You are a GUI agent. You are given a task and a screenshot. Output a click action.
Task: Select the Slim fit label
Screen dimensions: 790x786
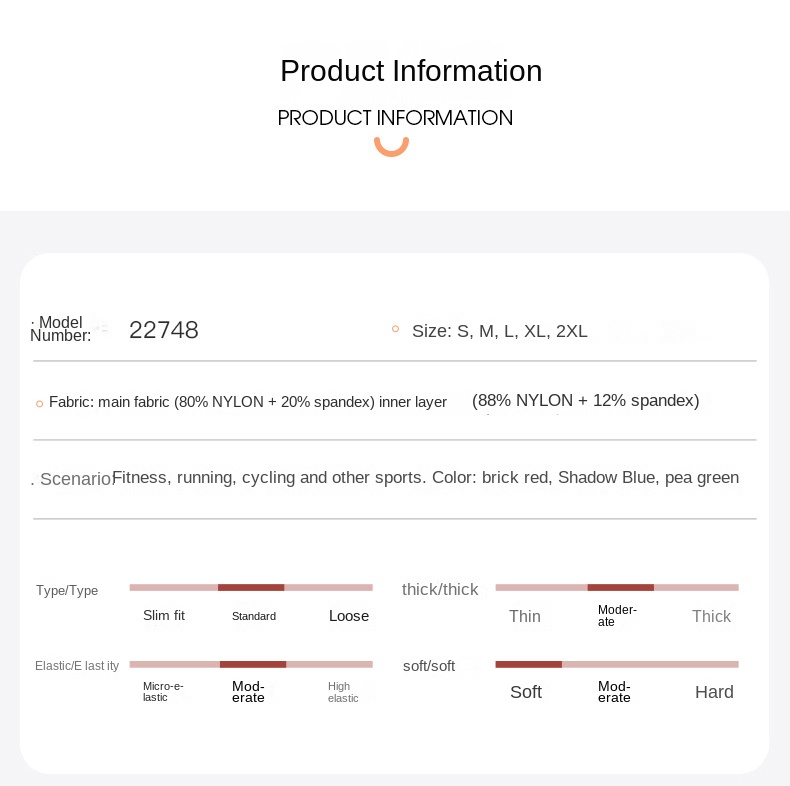coord(164,615)
